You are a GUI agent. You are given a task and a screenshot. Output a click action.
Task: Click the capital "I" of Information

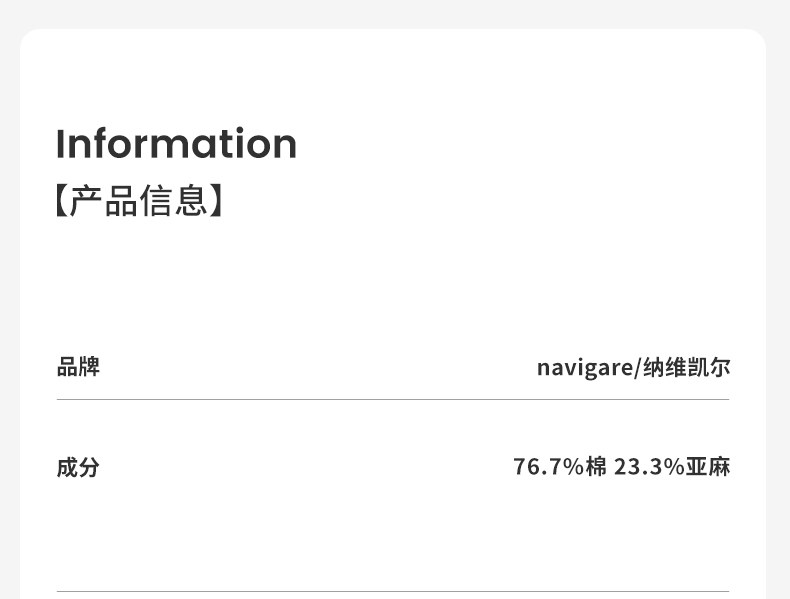60,144
